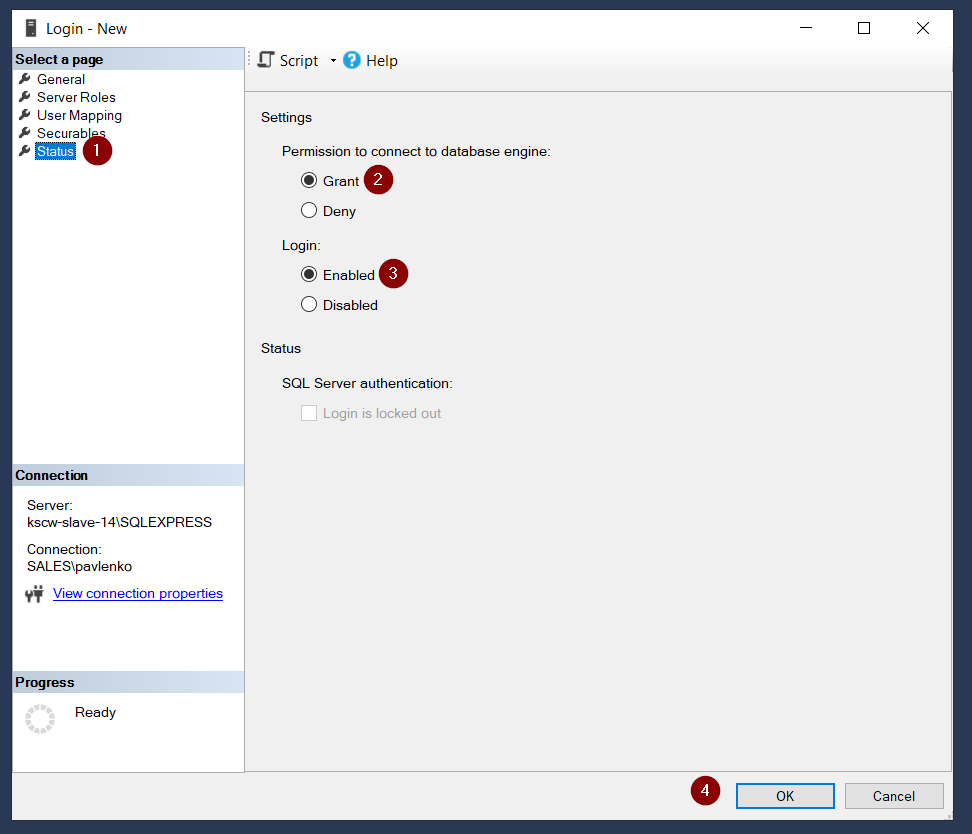
Task: Select the Deny permission radio button
Action: 309,211
